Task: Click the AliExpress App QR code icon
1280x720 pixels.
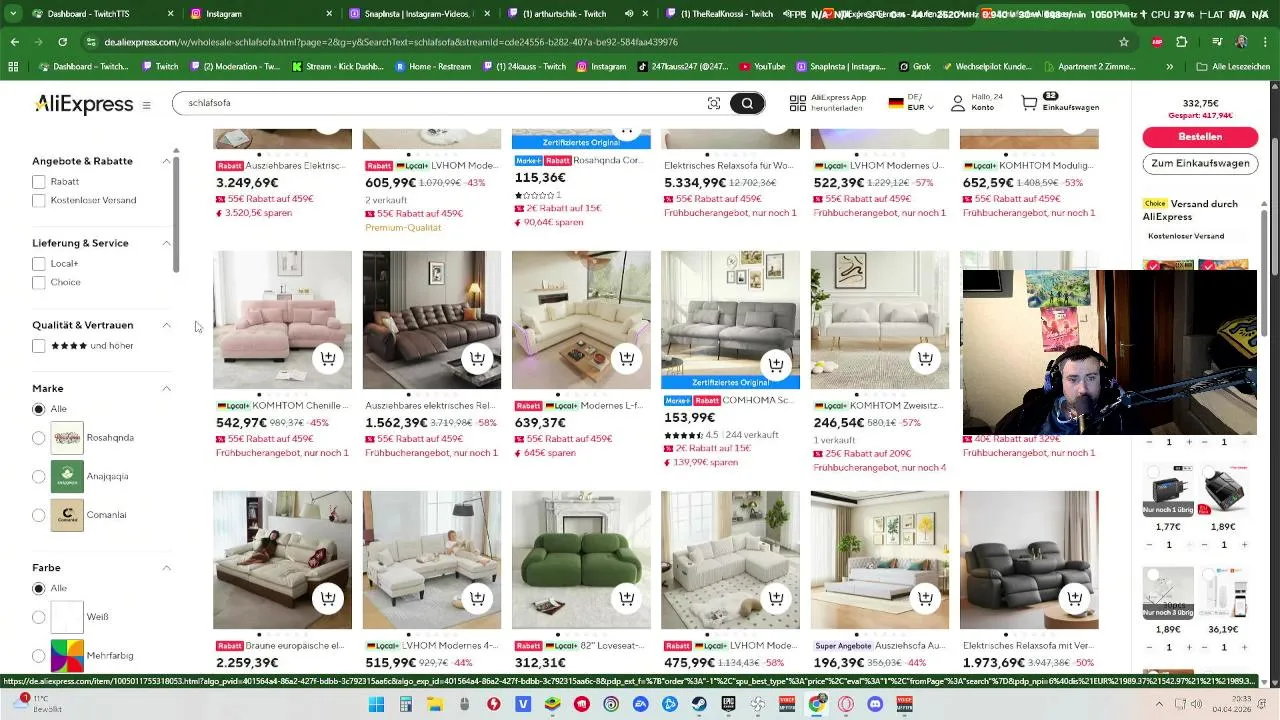Action: coord(797,103)
